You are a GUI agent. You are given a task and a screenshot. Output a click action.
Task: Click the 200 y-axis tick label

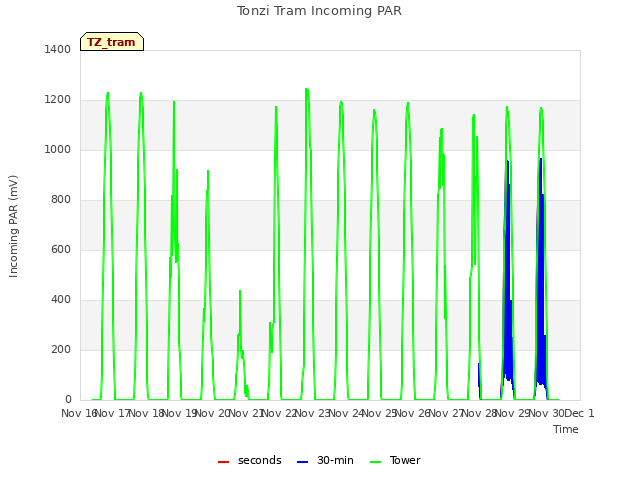(61, 349)
